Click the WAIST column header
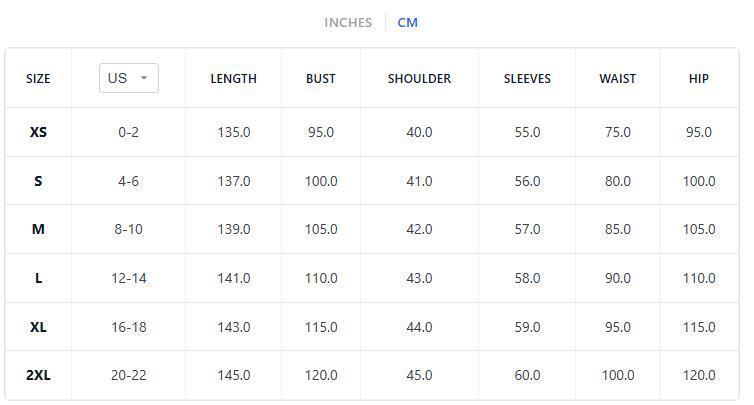 point(617,78)
